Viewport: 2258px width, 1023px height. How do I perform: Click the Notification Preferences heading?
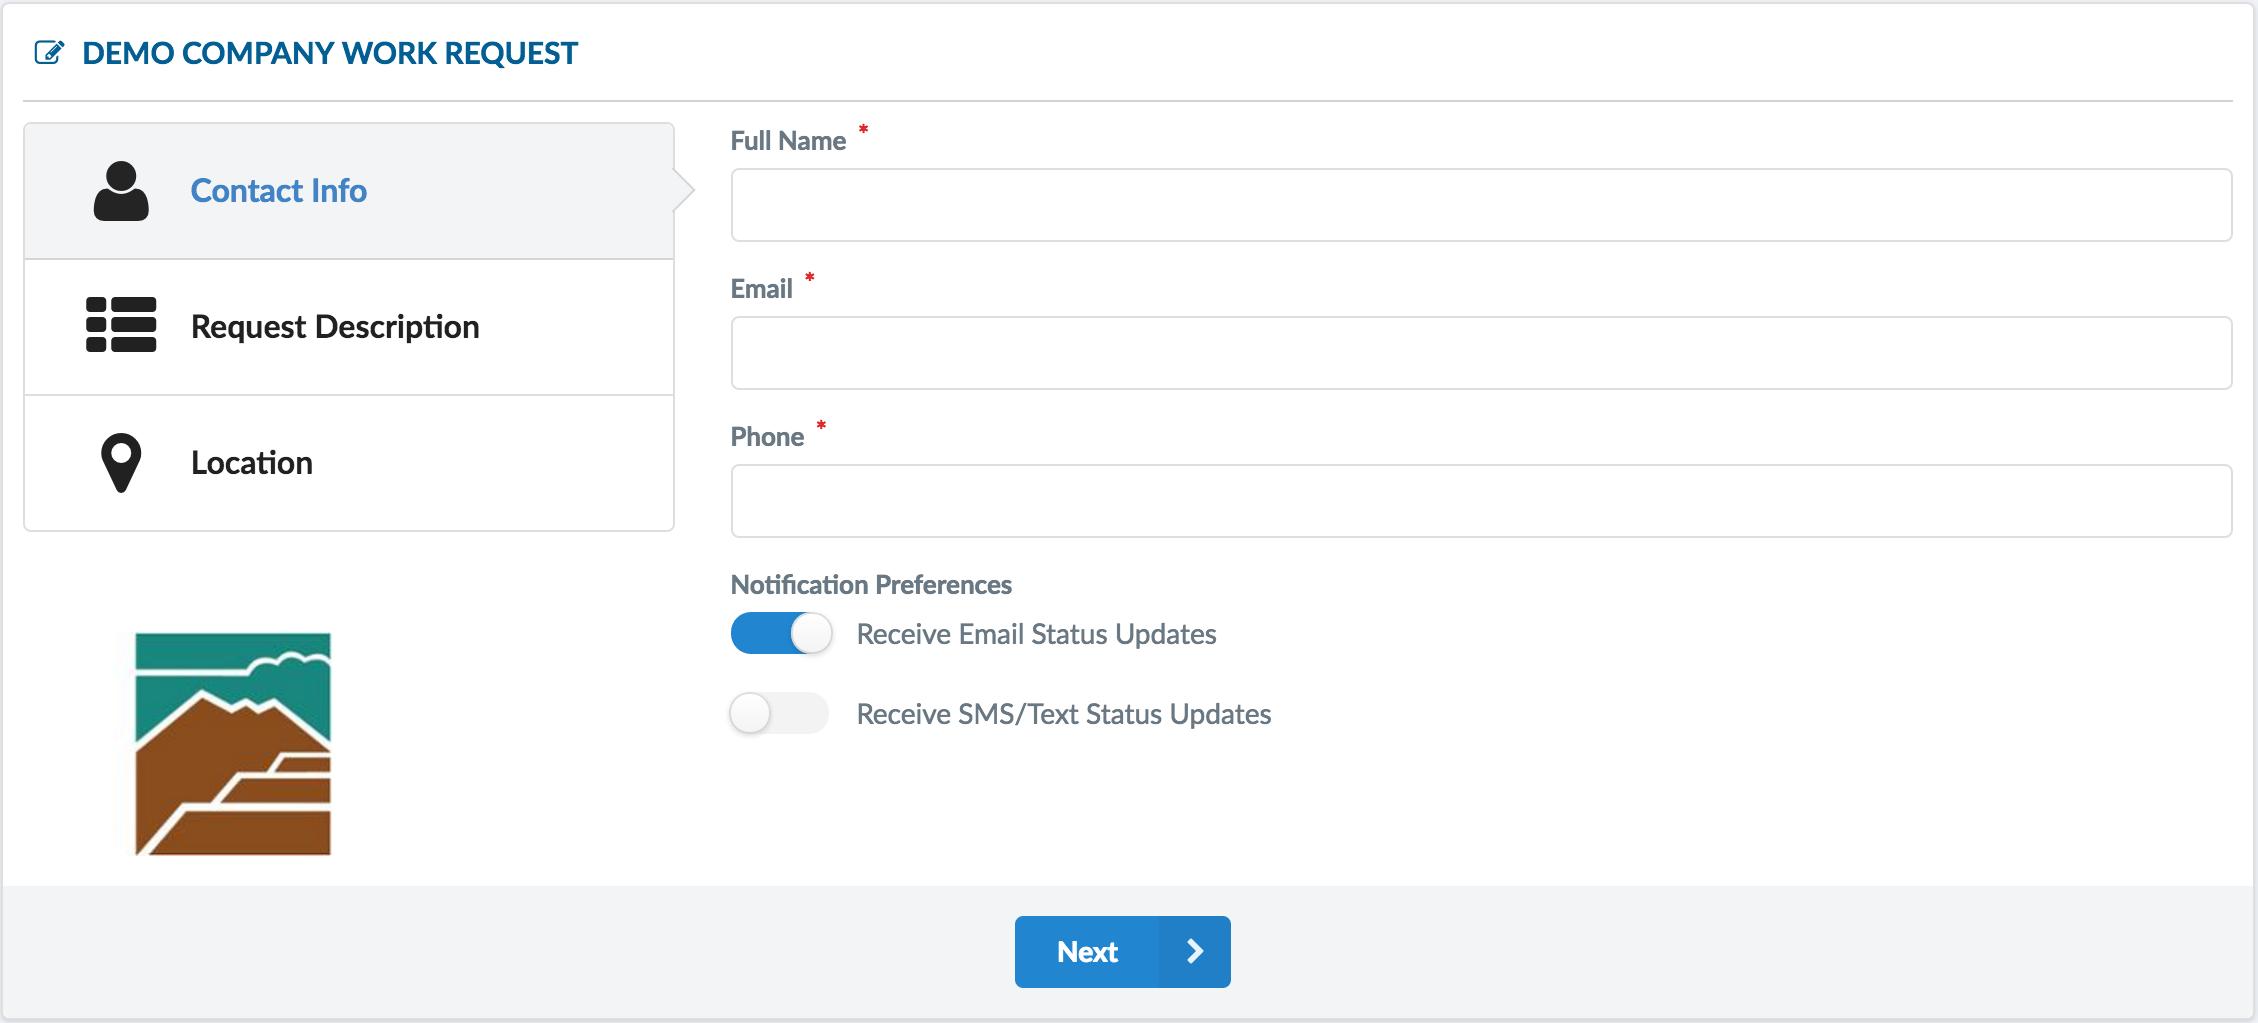pyautogui.click(x=871, y=585)
